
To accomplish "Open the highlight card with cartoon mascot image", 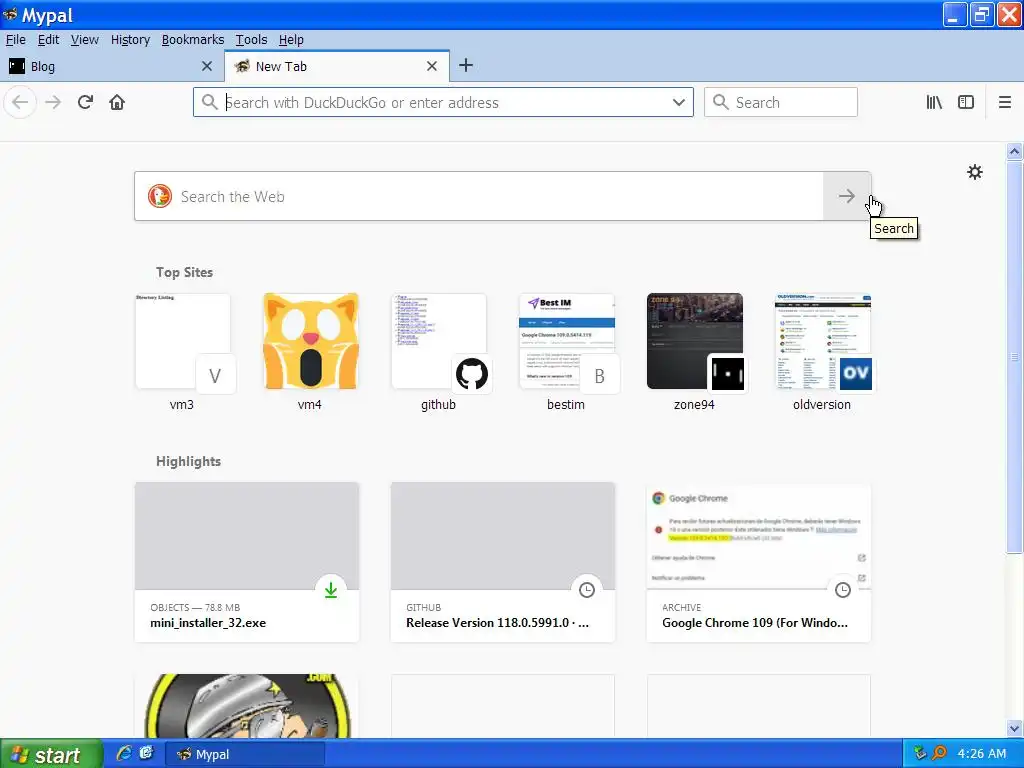I will pos(247,706).
